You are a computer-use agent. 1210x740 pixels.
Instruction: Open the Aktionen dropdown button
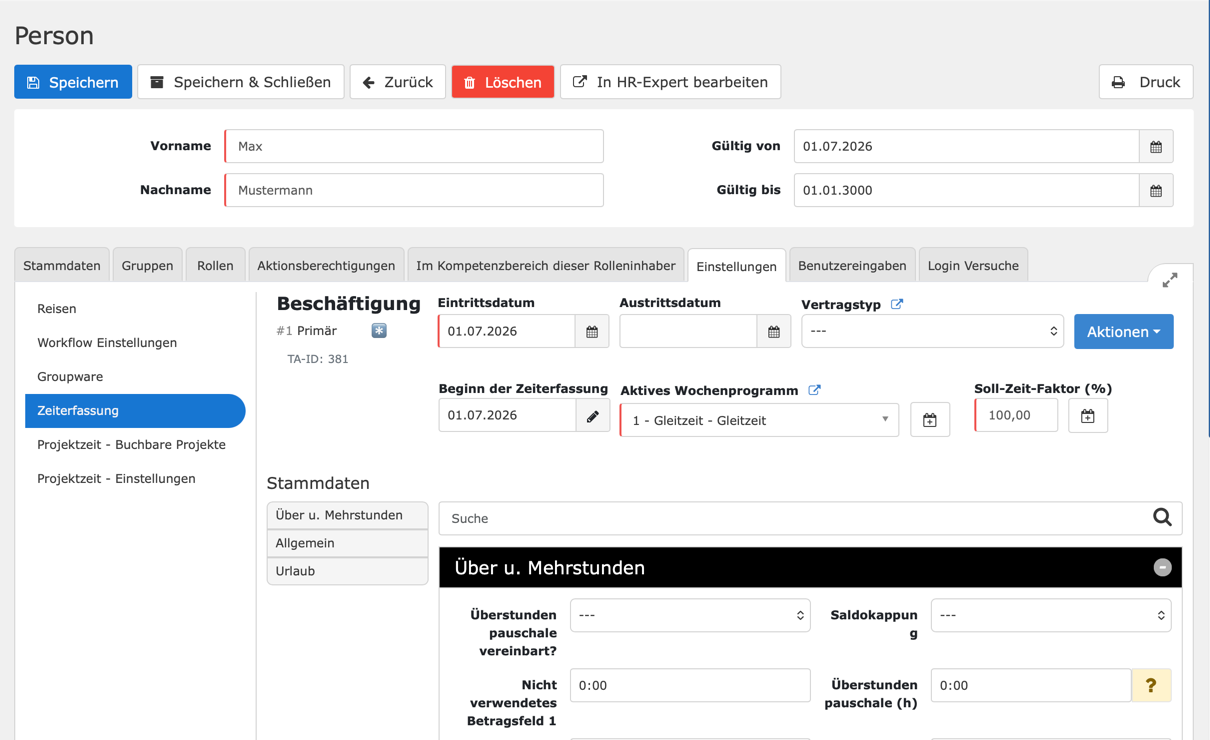(x=1124, y=331)
